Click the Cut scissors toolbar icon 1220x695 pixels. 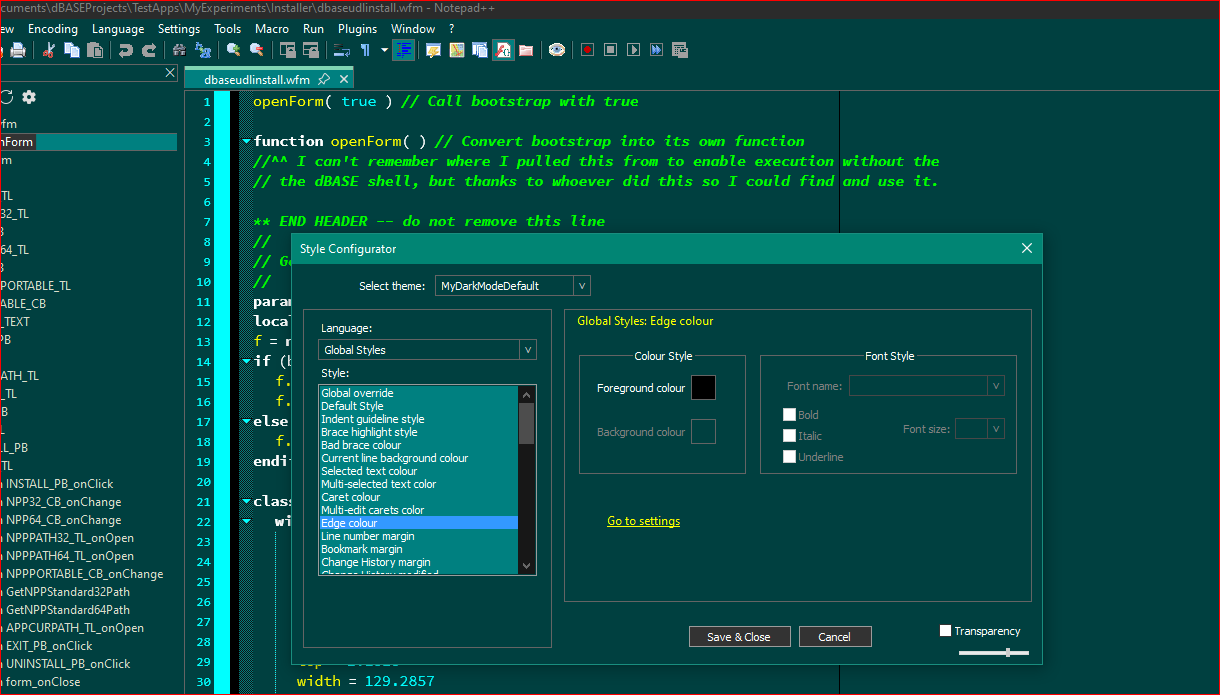click(48, 50)
